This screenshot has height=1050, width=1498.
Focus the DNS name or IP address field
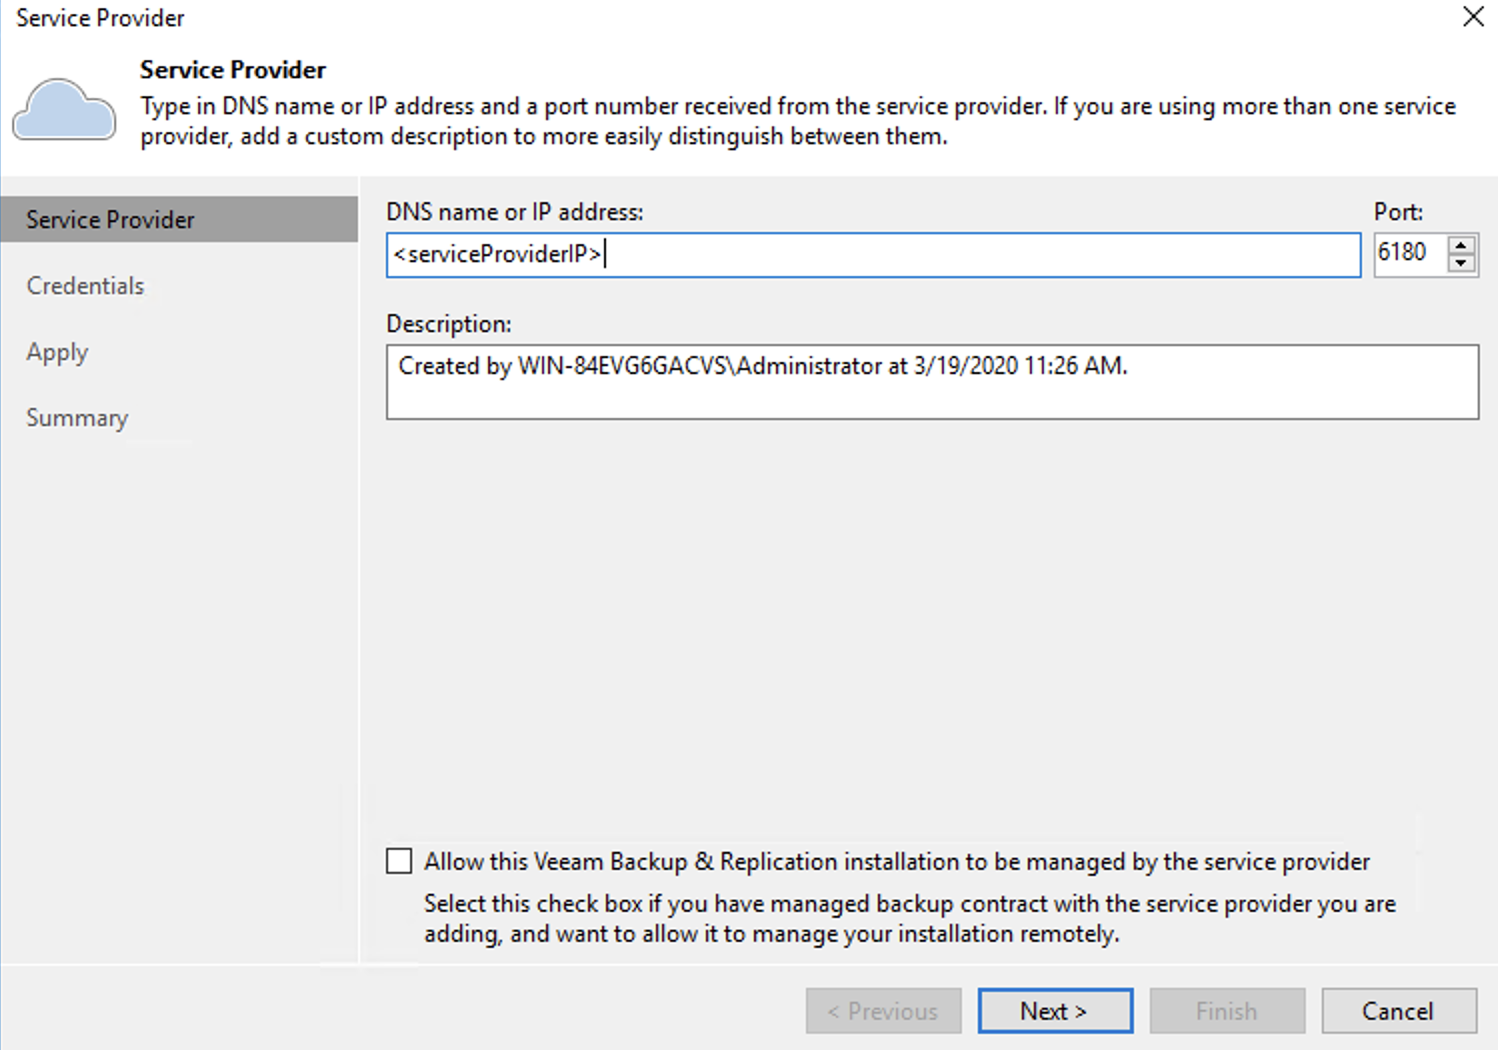(873, 255)
